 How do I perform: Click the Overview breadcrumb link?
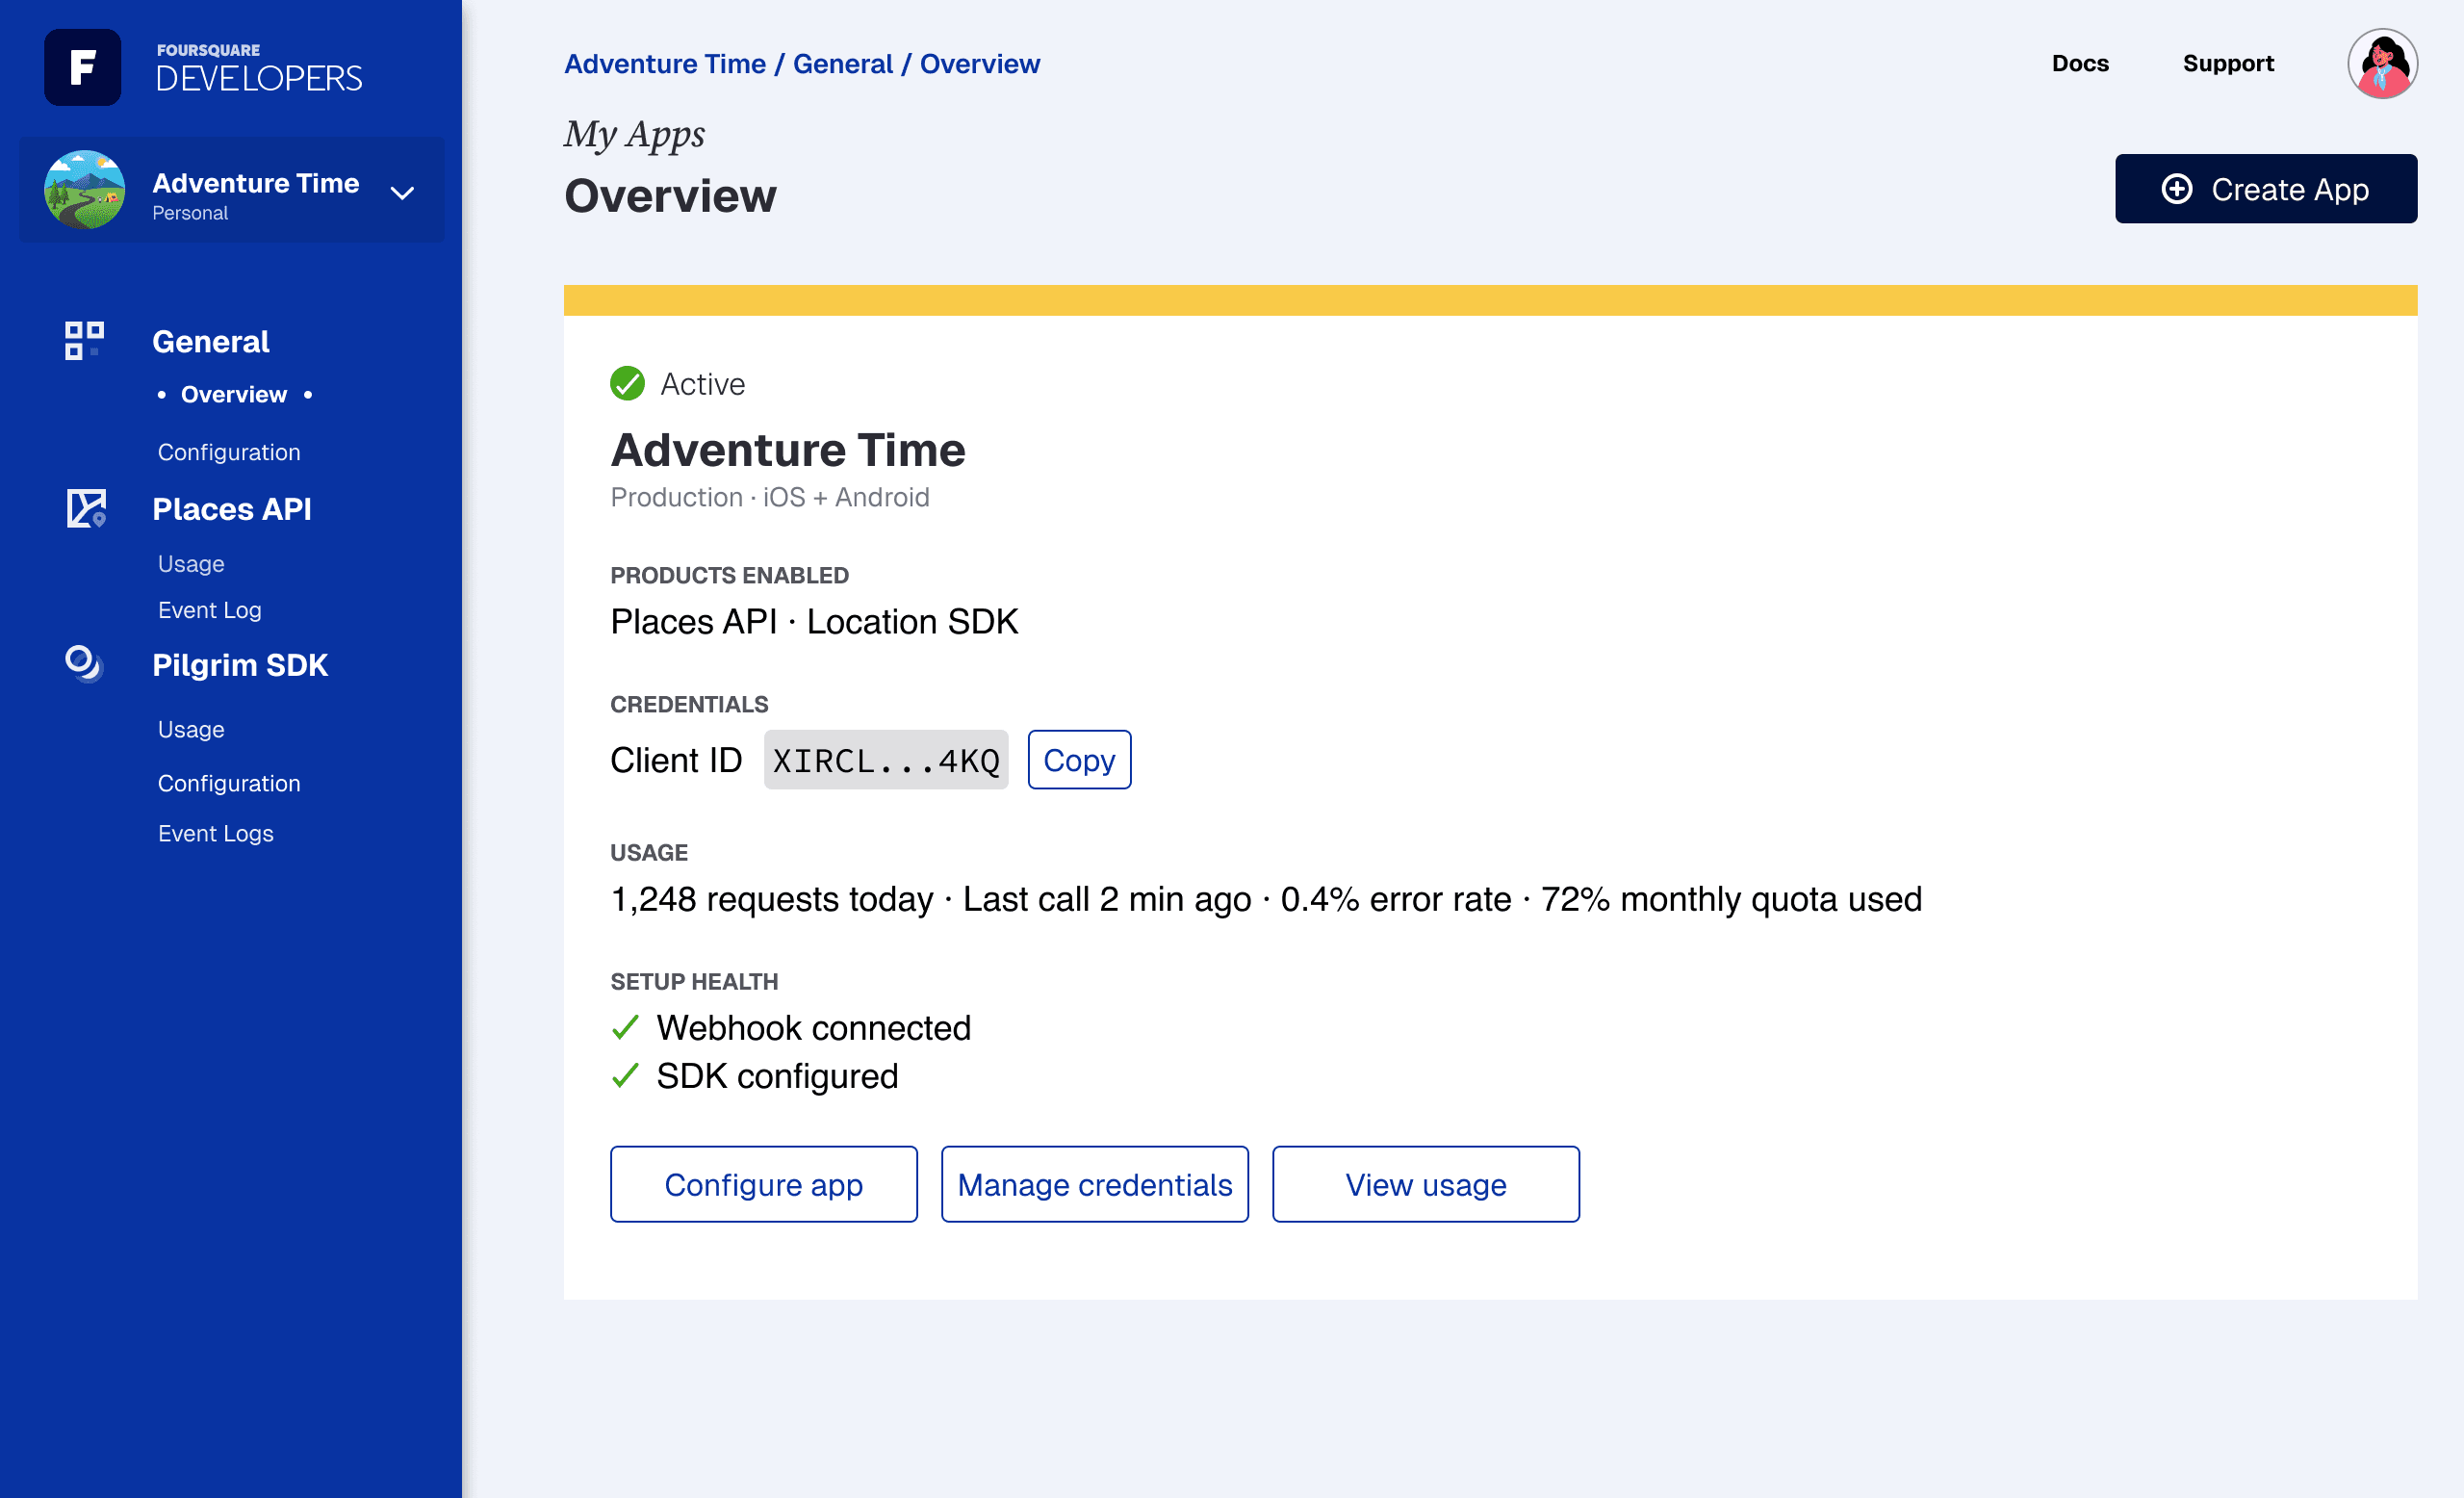click(980, 64)
